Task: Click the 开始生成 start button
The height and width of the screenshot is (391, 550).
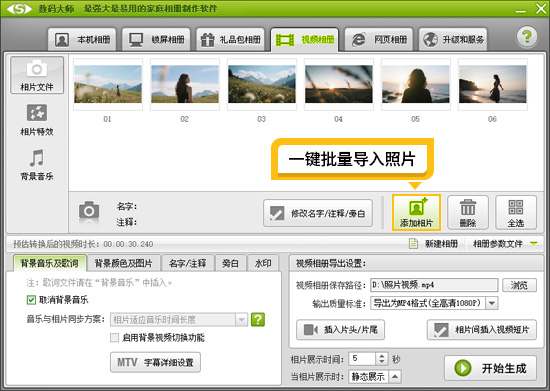Action: (x=490, y=368)
